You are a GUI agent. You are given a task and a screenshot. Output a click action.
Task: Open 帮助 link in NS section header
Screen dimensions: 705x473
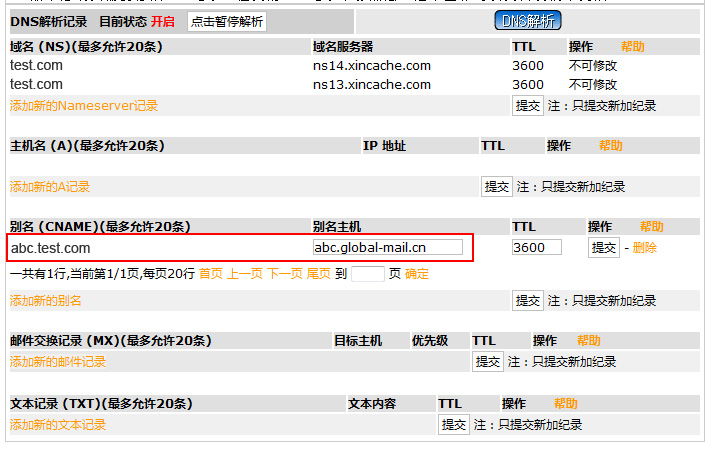(x=633, y=47)
